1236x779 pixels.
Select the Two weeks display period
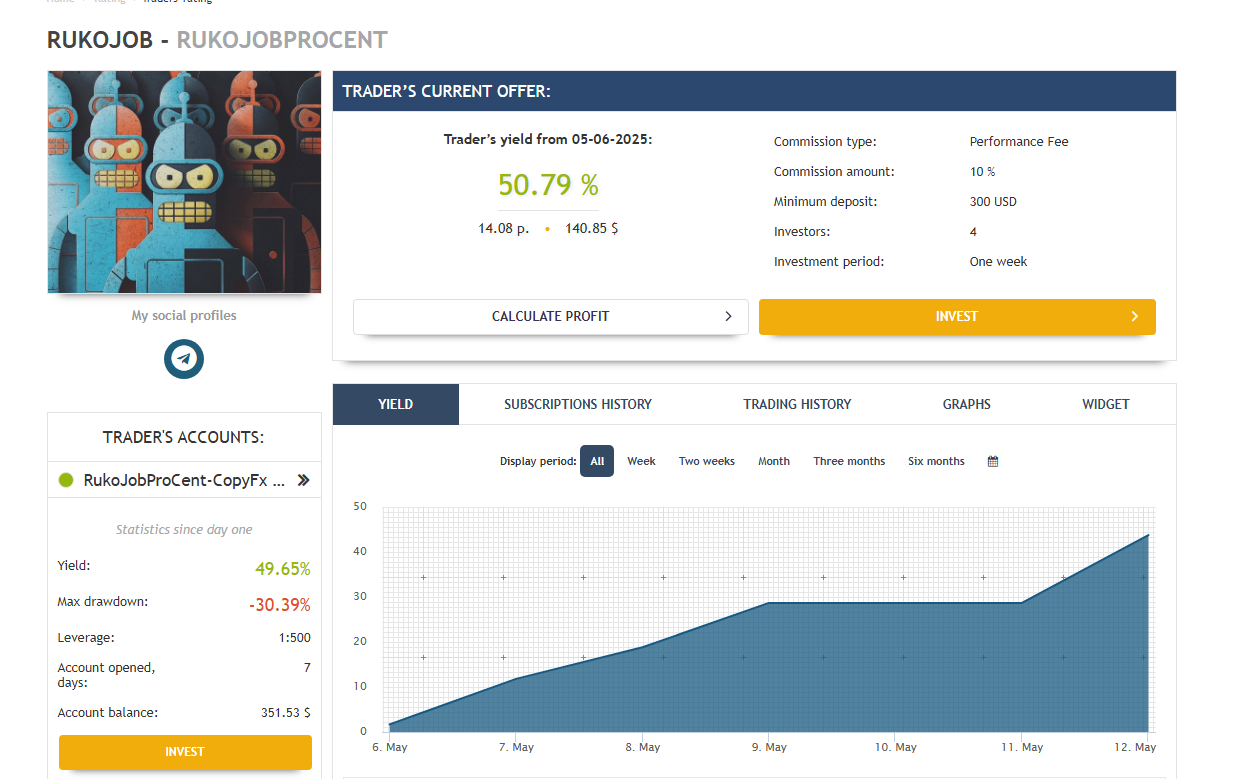707,461
